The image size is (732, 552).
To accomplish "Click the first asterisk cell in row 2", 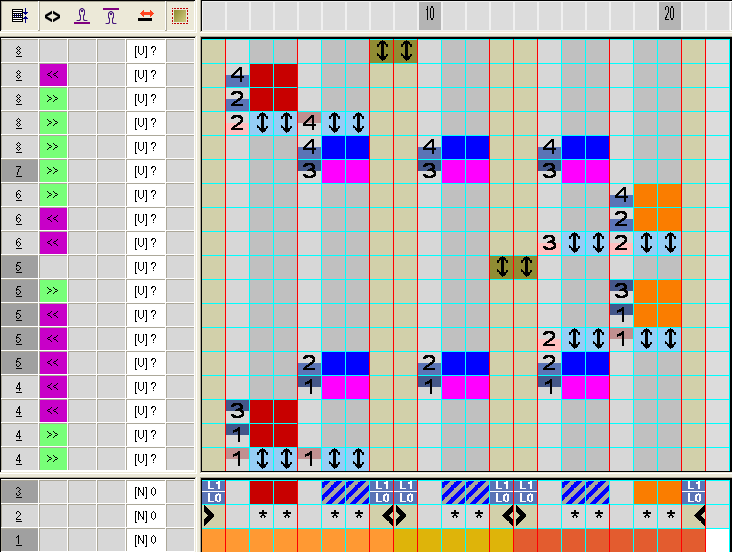I will click(261, 516).
